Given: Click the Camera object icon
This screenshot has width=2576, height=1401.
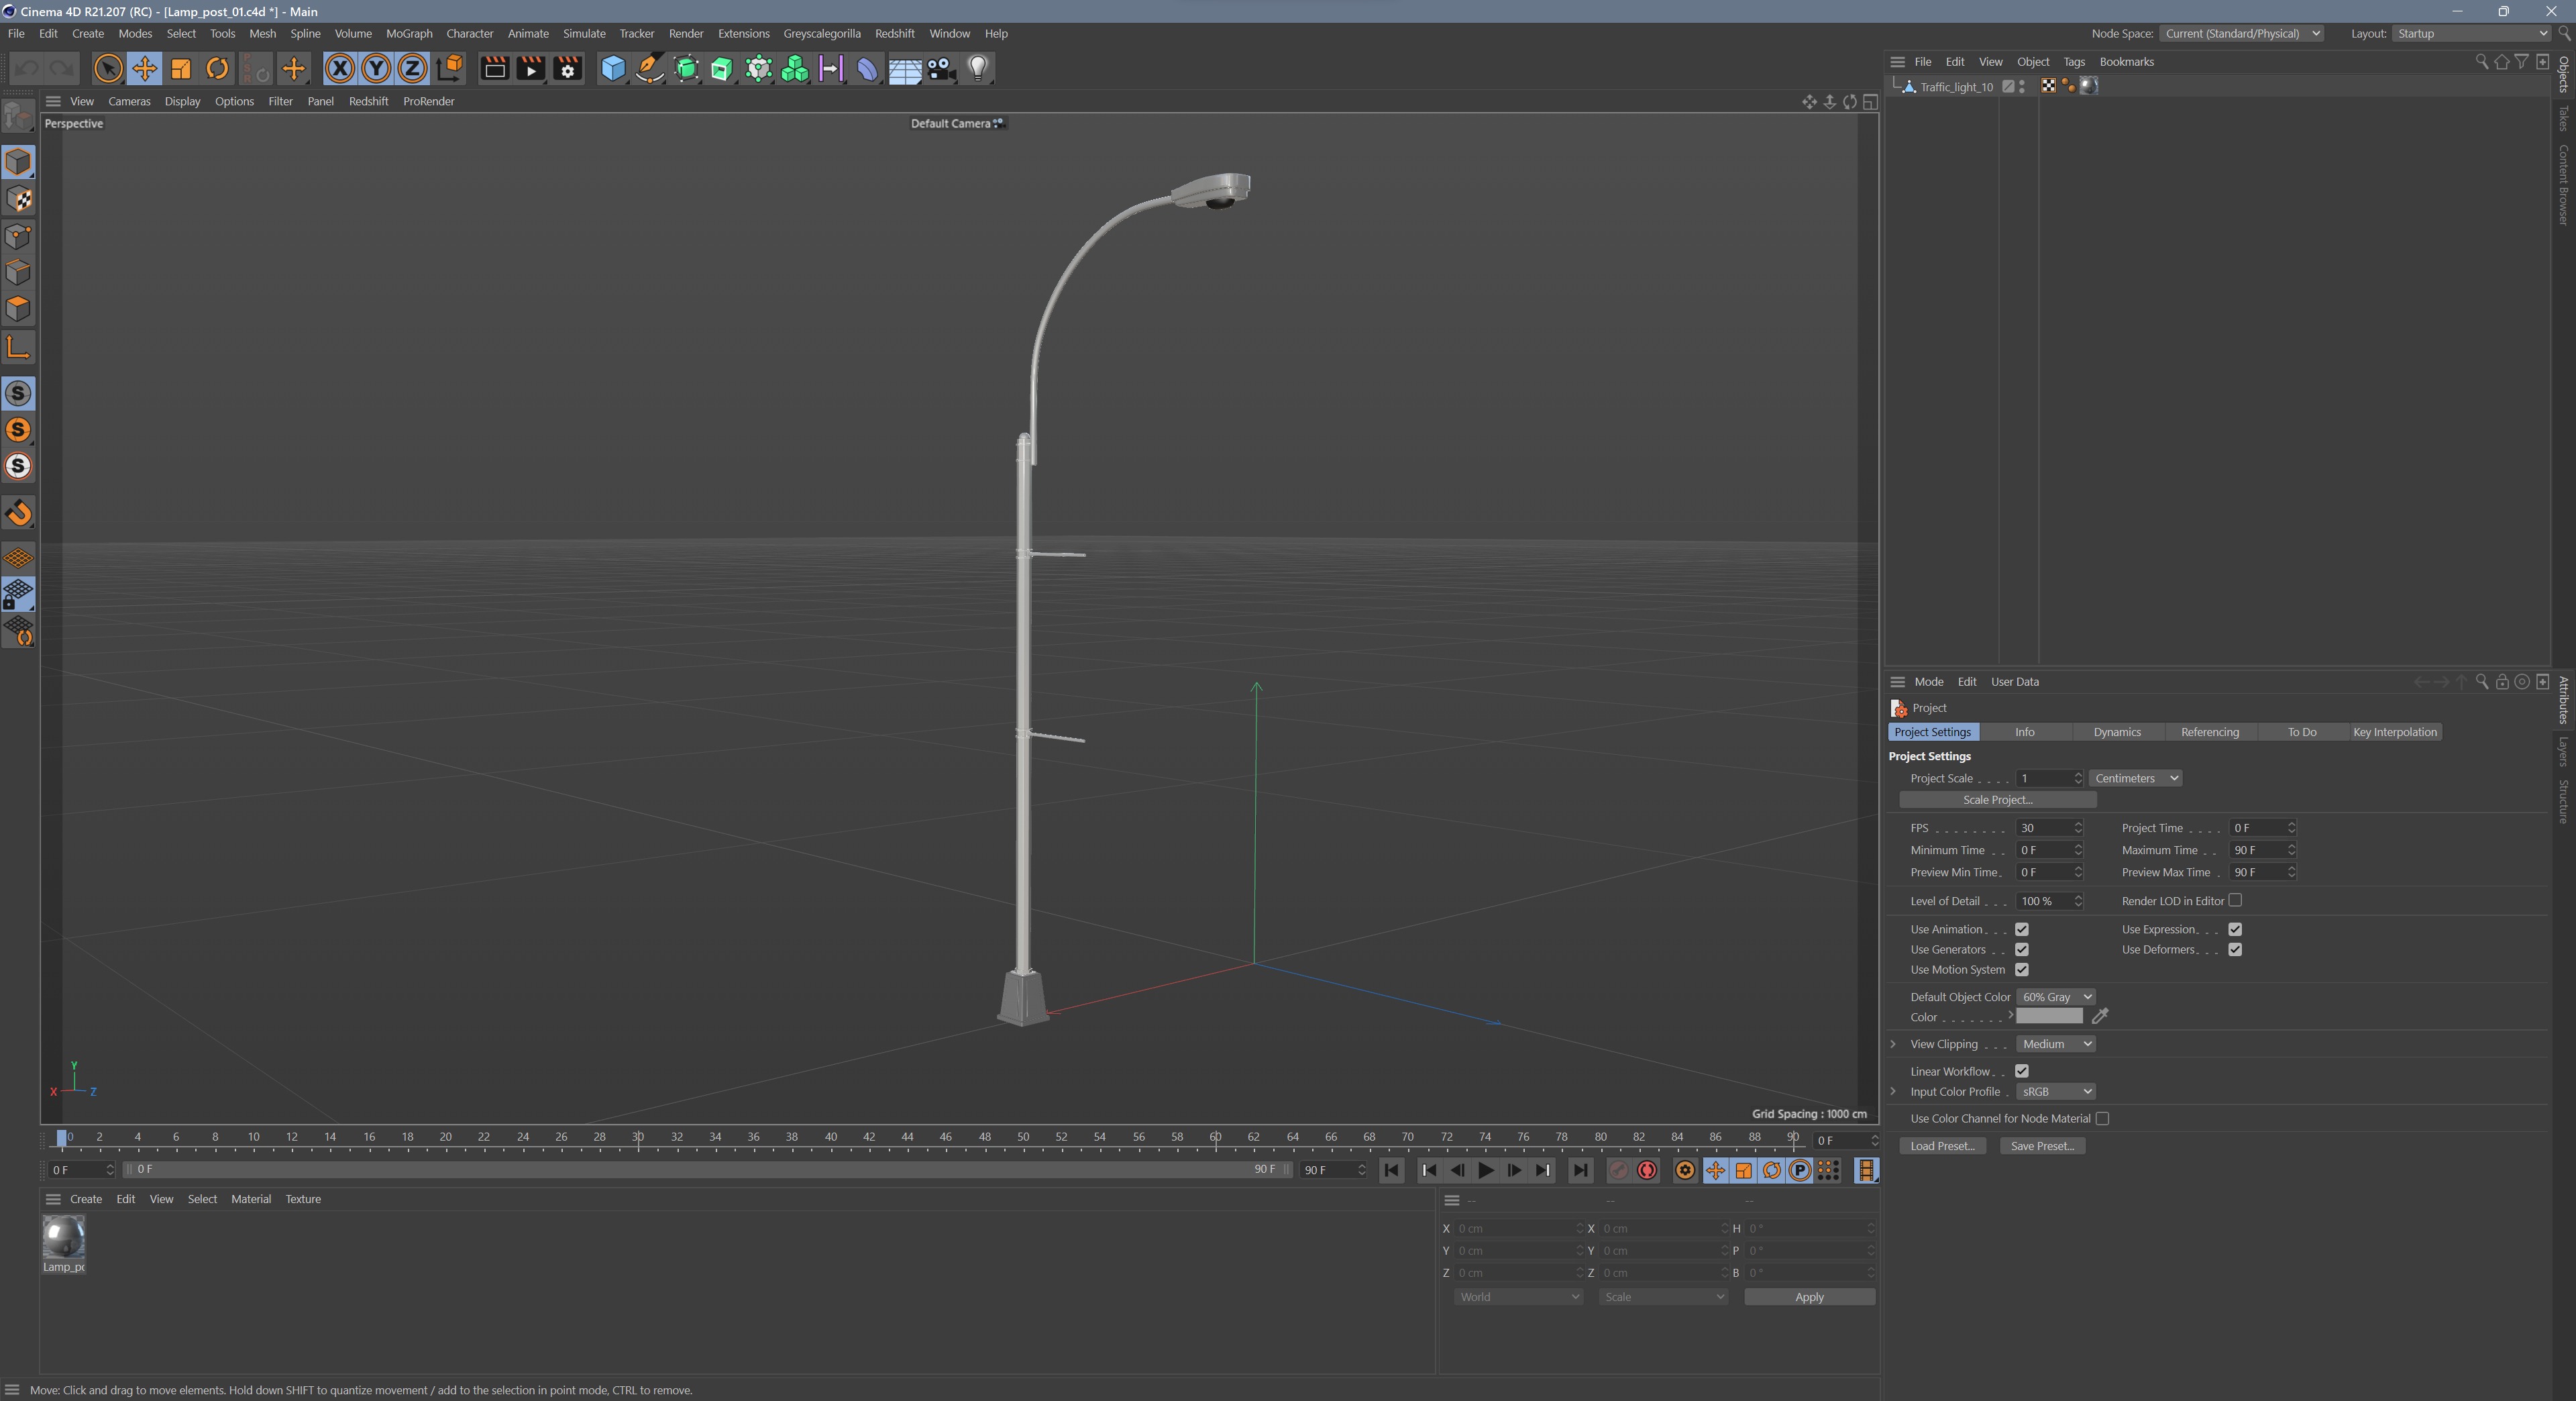Looking at the screenshot, I should (941, 69).
